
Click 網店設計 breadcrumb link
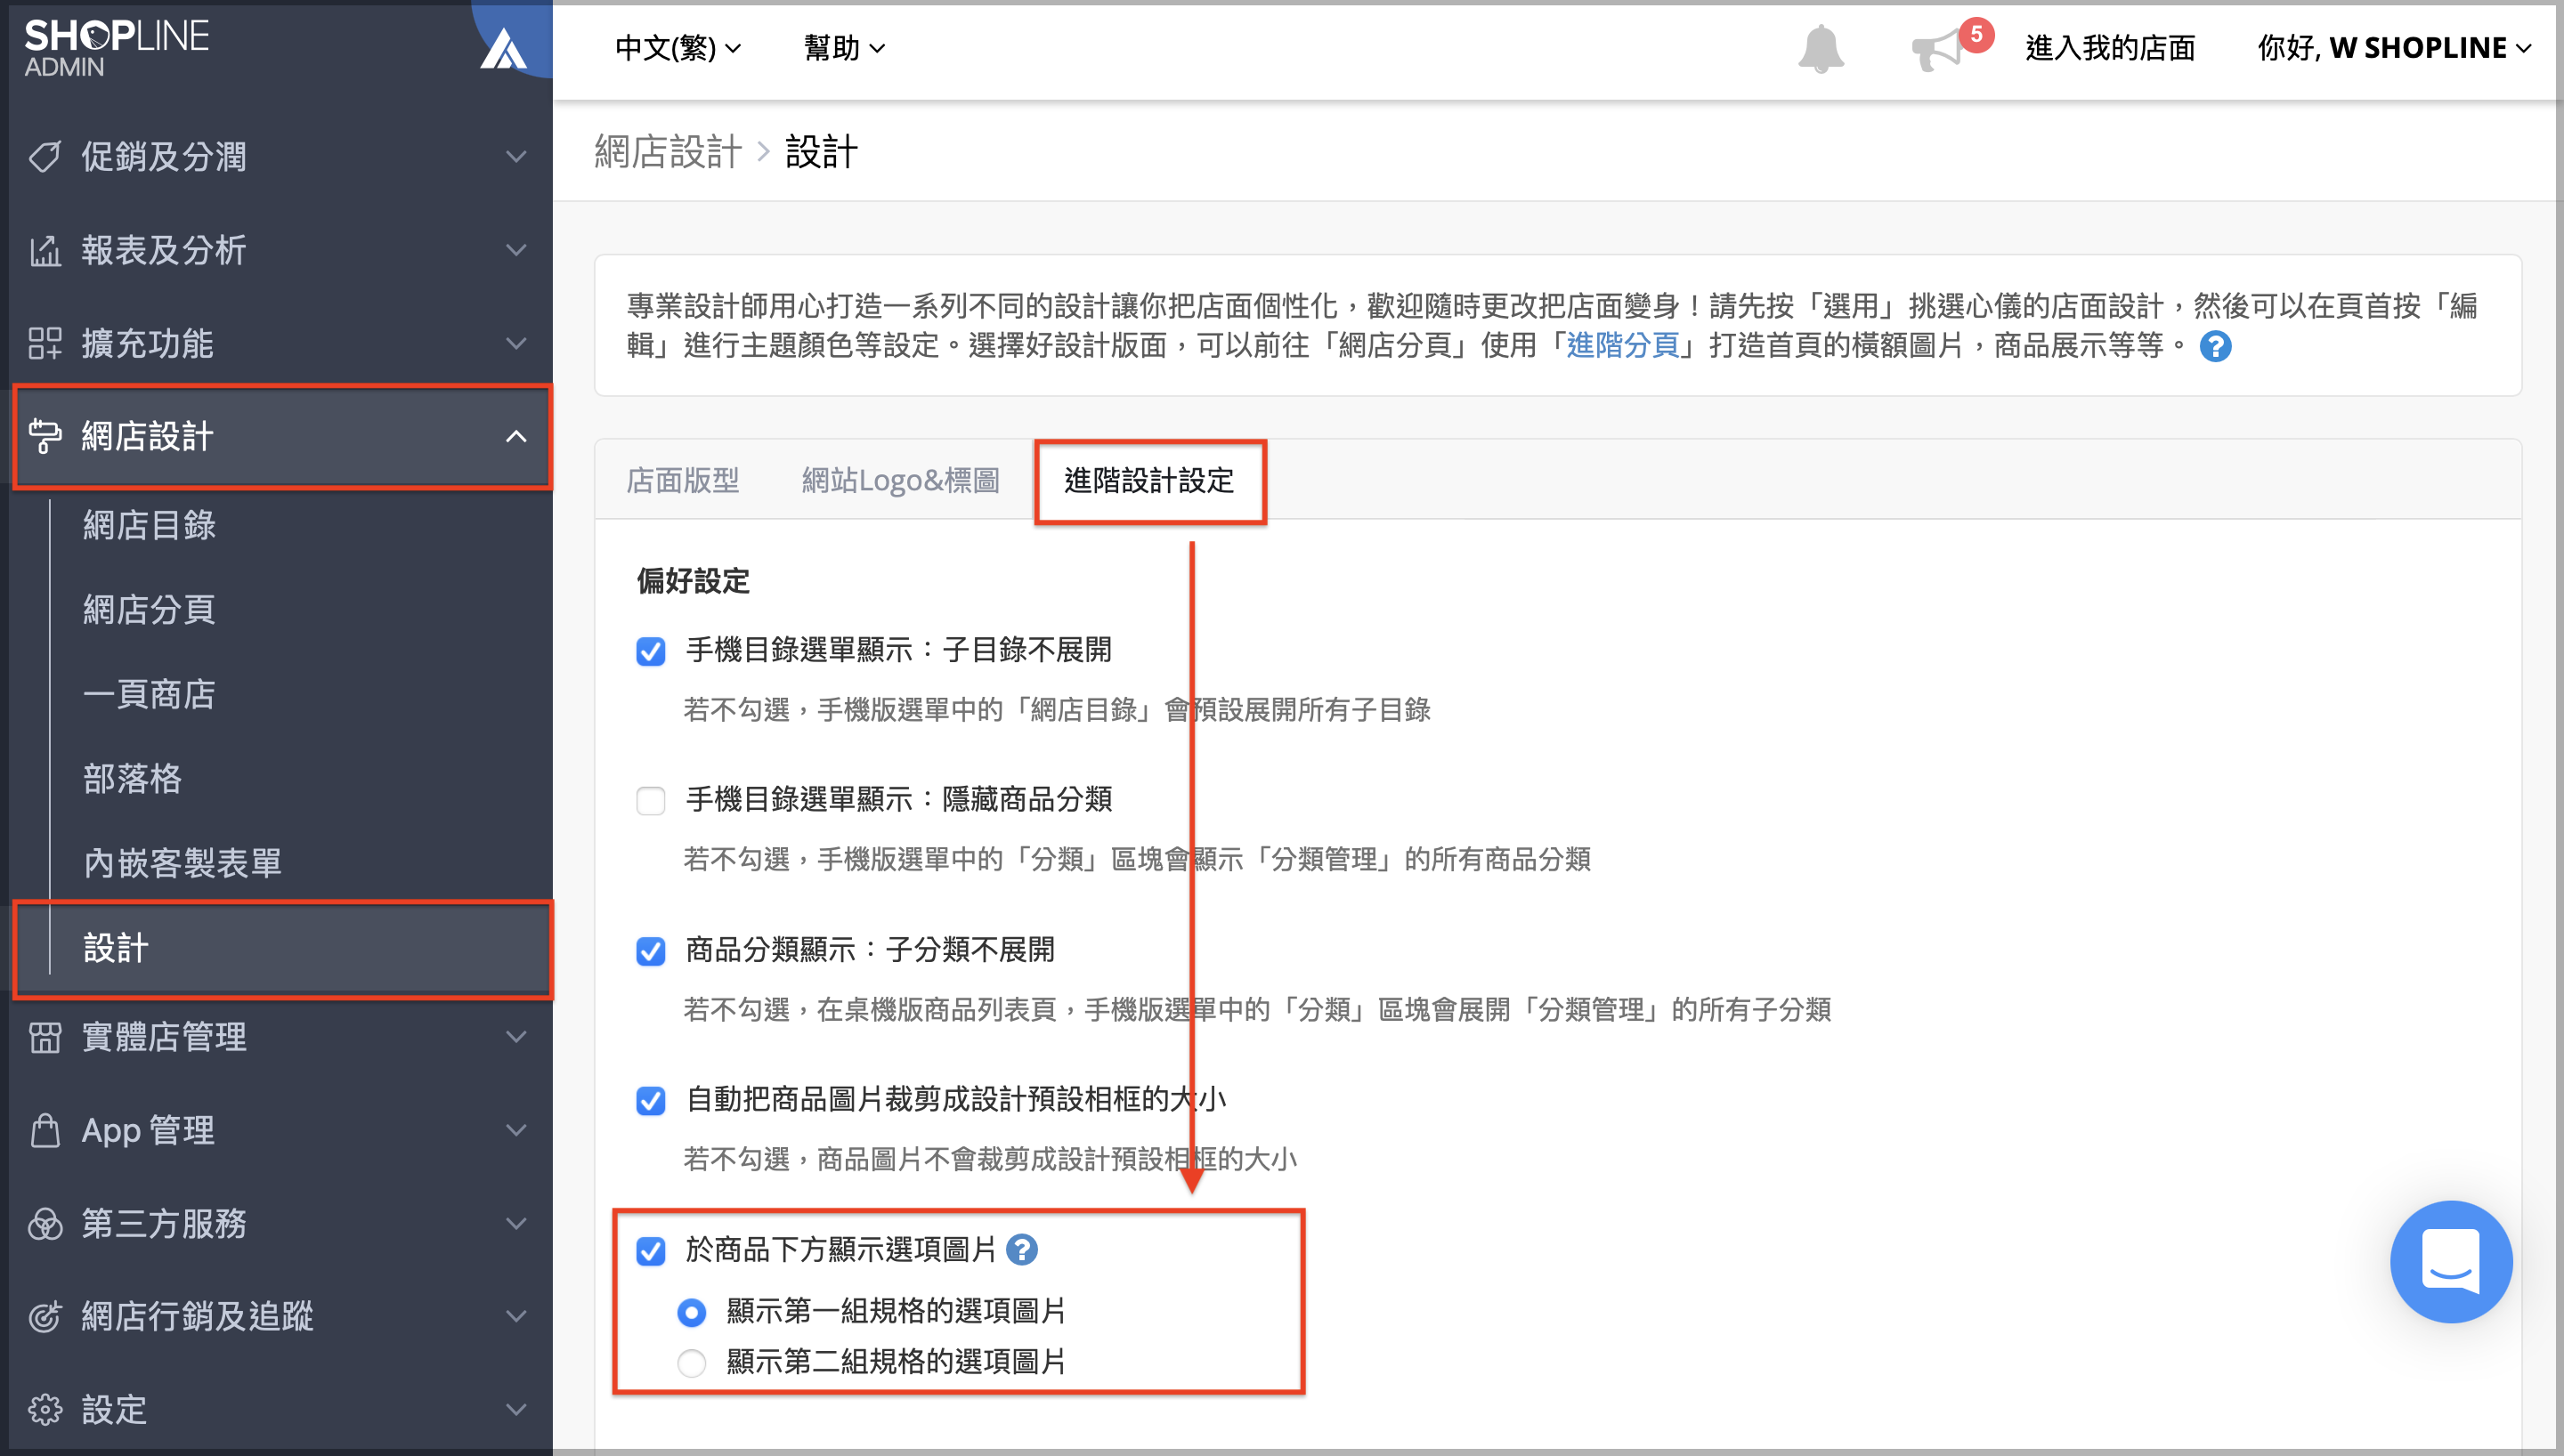click(667, 152)
